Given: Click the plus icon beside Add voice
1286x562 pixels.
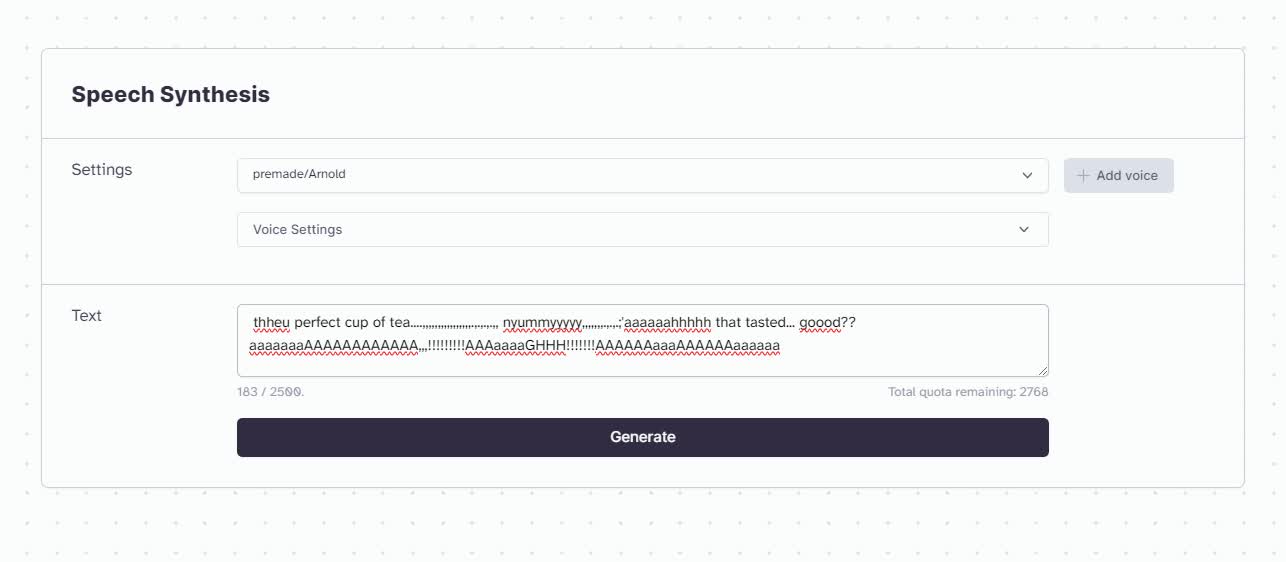Looking at the screenshot, I should coord(1083,175).
